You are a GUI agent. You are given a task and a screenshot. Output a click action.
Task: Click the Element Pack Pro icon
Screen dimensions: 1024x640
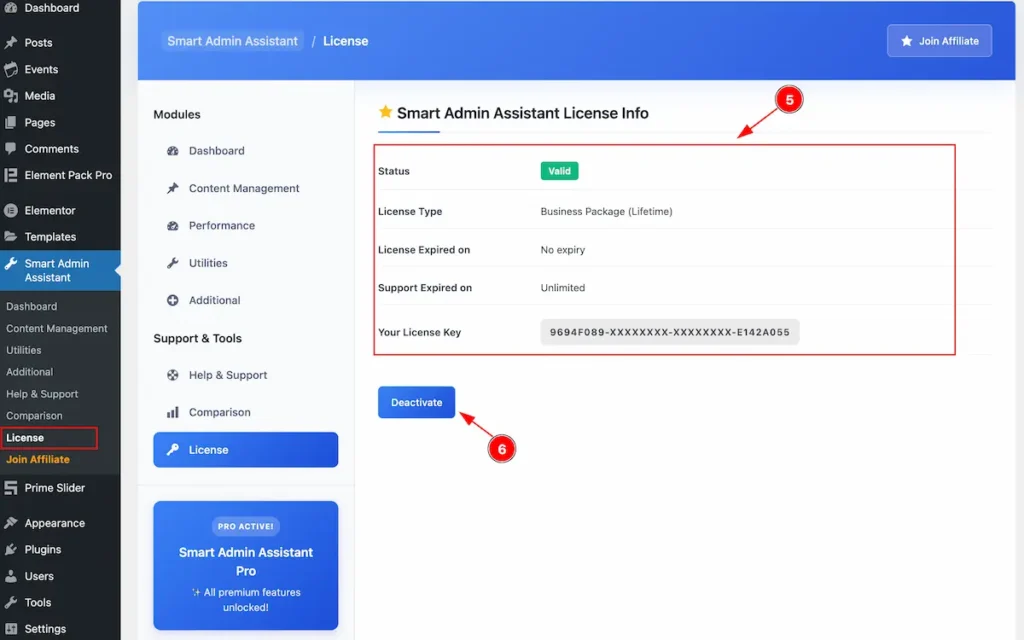tap(10, 175)
